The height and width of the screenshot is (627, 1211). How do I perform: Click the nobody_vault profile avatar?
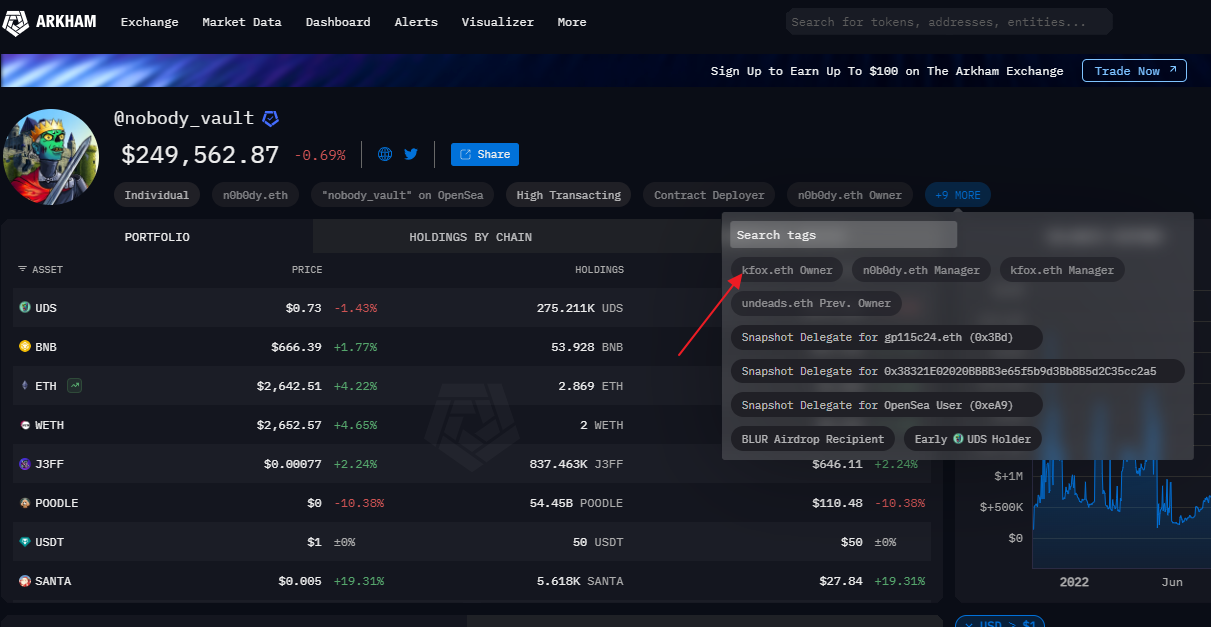51,157
